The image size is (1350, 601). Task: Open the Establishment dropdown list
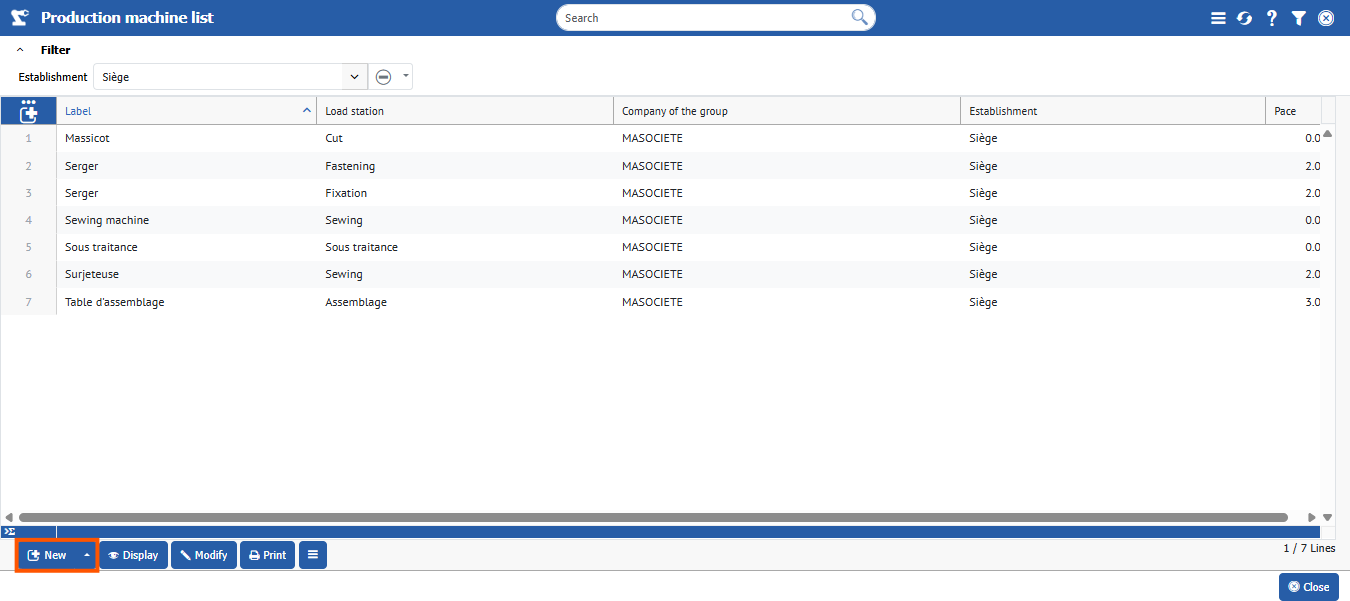355,77
